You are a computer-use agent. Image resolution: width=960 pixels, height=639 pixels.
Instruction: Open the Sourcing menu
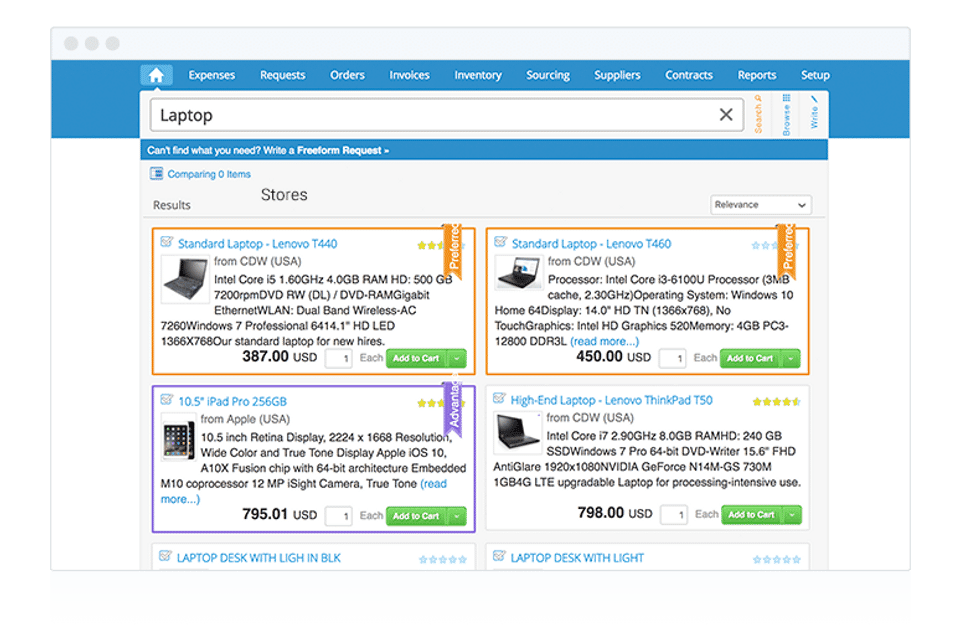548,75
